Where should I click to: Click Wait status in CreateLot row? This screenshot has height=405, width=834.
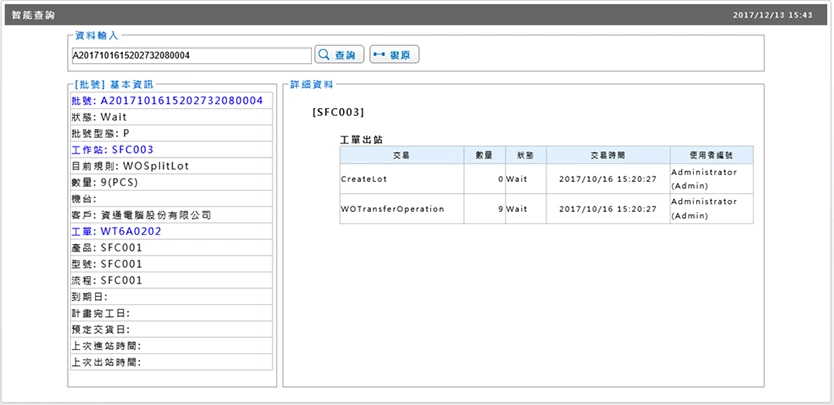click(x=526, y=179)
